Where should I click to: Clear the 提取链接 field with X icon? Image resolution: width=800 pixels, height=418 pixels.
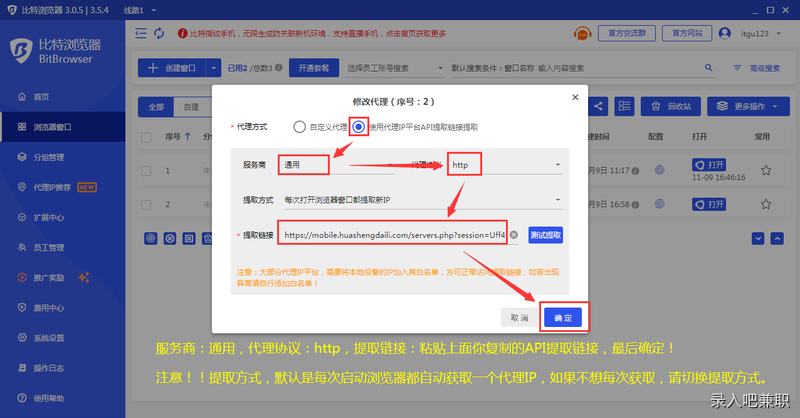point(514,235)
